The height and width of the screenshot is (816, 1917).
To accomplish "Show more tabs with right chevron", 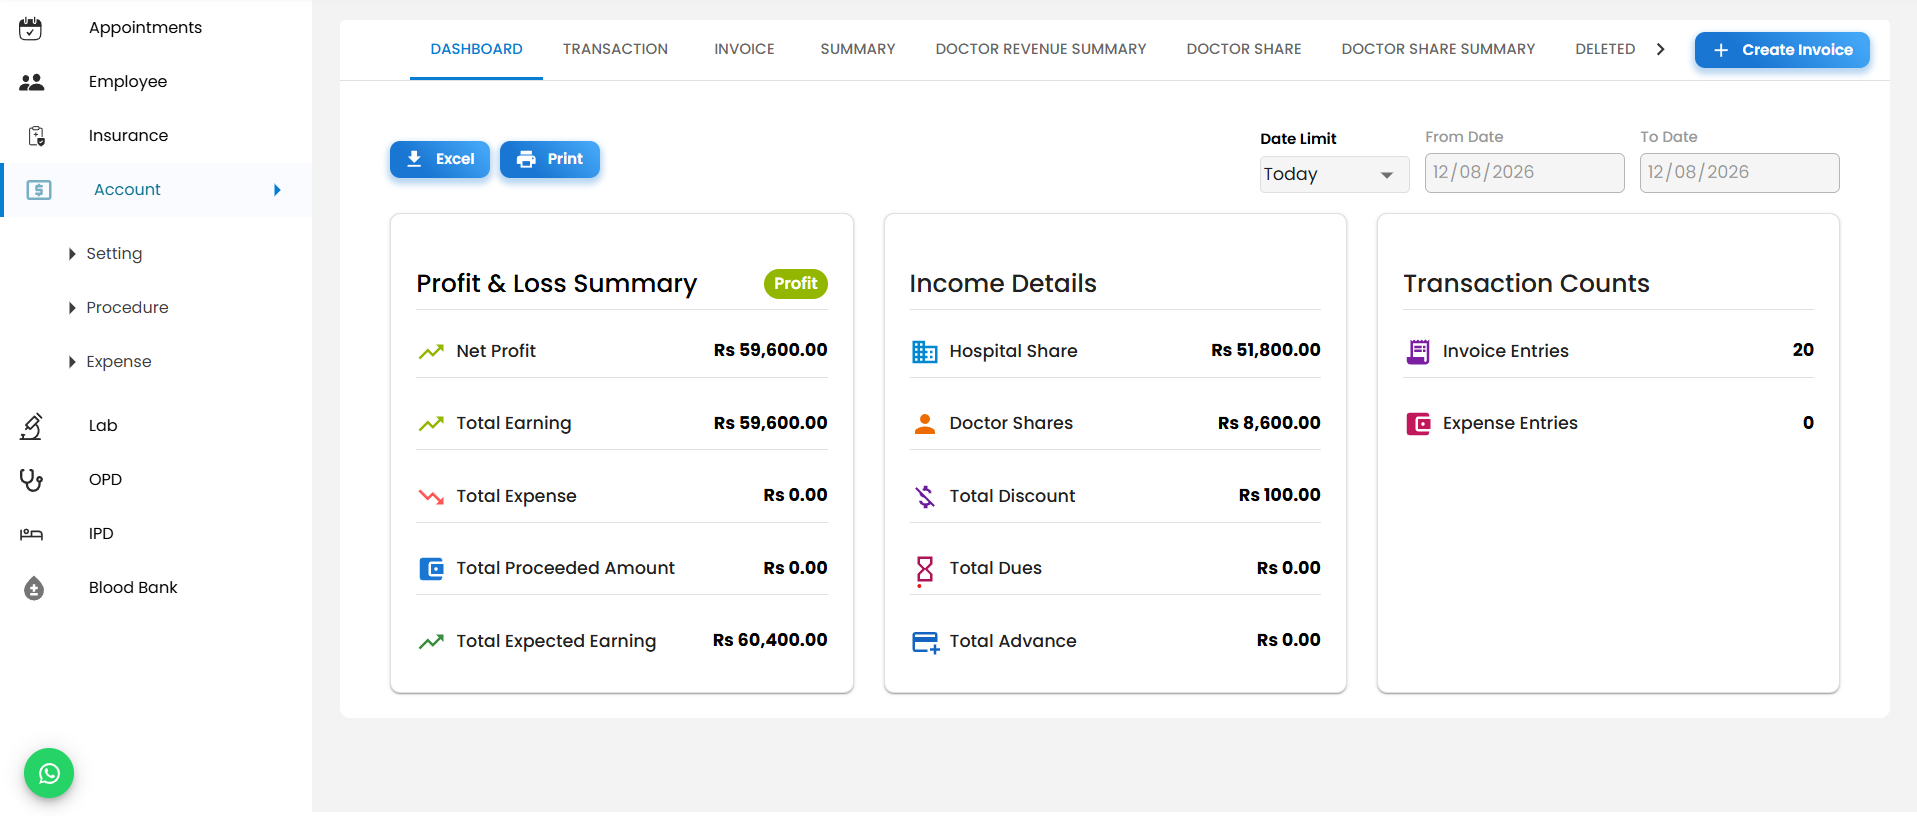I will 1661,49.
